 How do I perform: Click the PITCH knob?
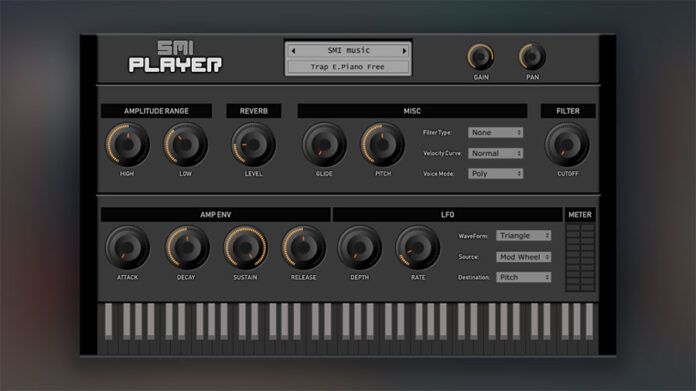383,145
